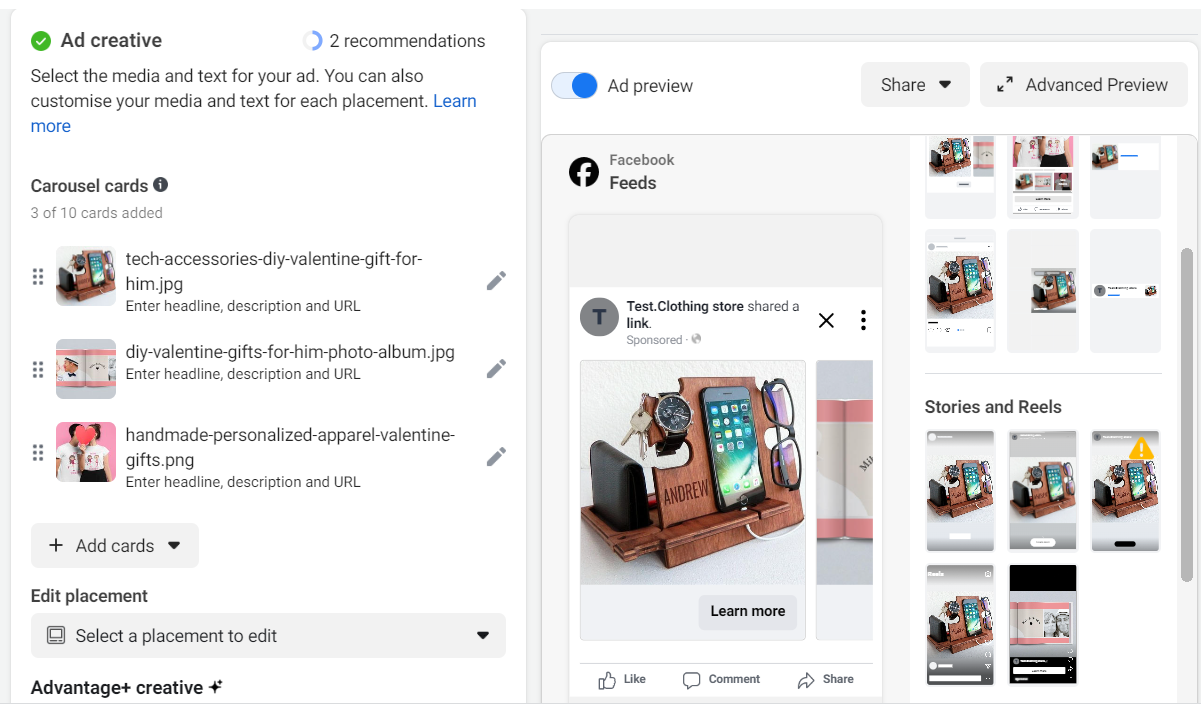Click the Carousel cards info icon
Image resolution: width=1201 pixels, height=714 pixels.
[162, 185]
